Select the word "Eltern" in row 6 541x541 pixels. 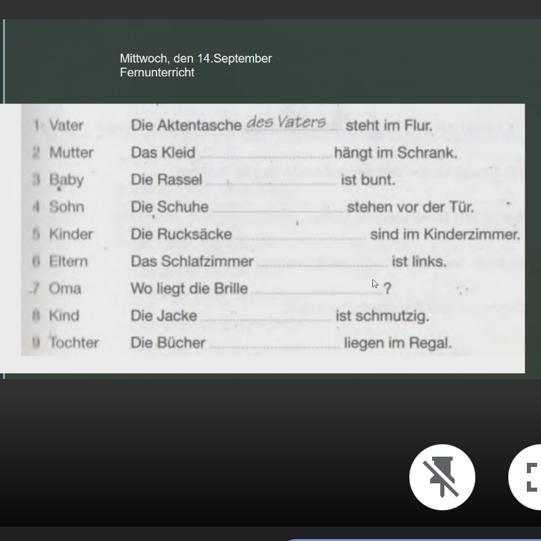68,262
